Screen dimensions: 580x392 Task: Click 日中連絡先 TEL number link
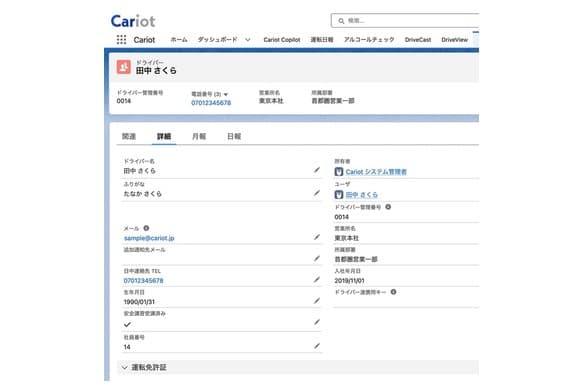pos(143,281)
